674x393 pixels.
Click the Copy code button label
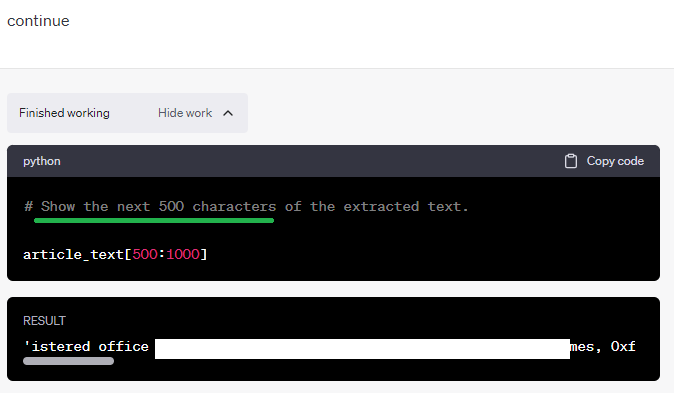tap(615, 161)
